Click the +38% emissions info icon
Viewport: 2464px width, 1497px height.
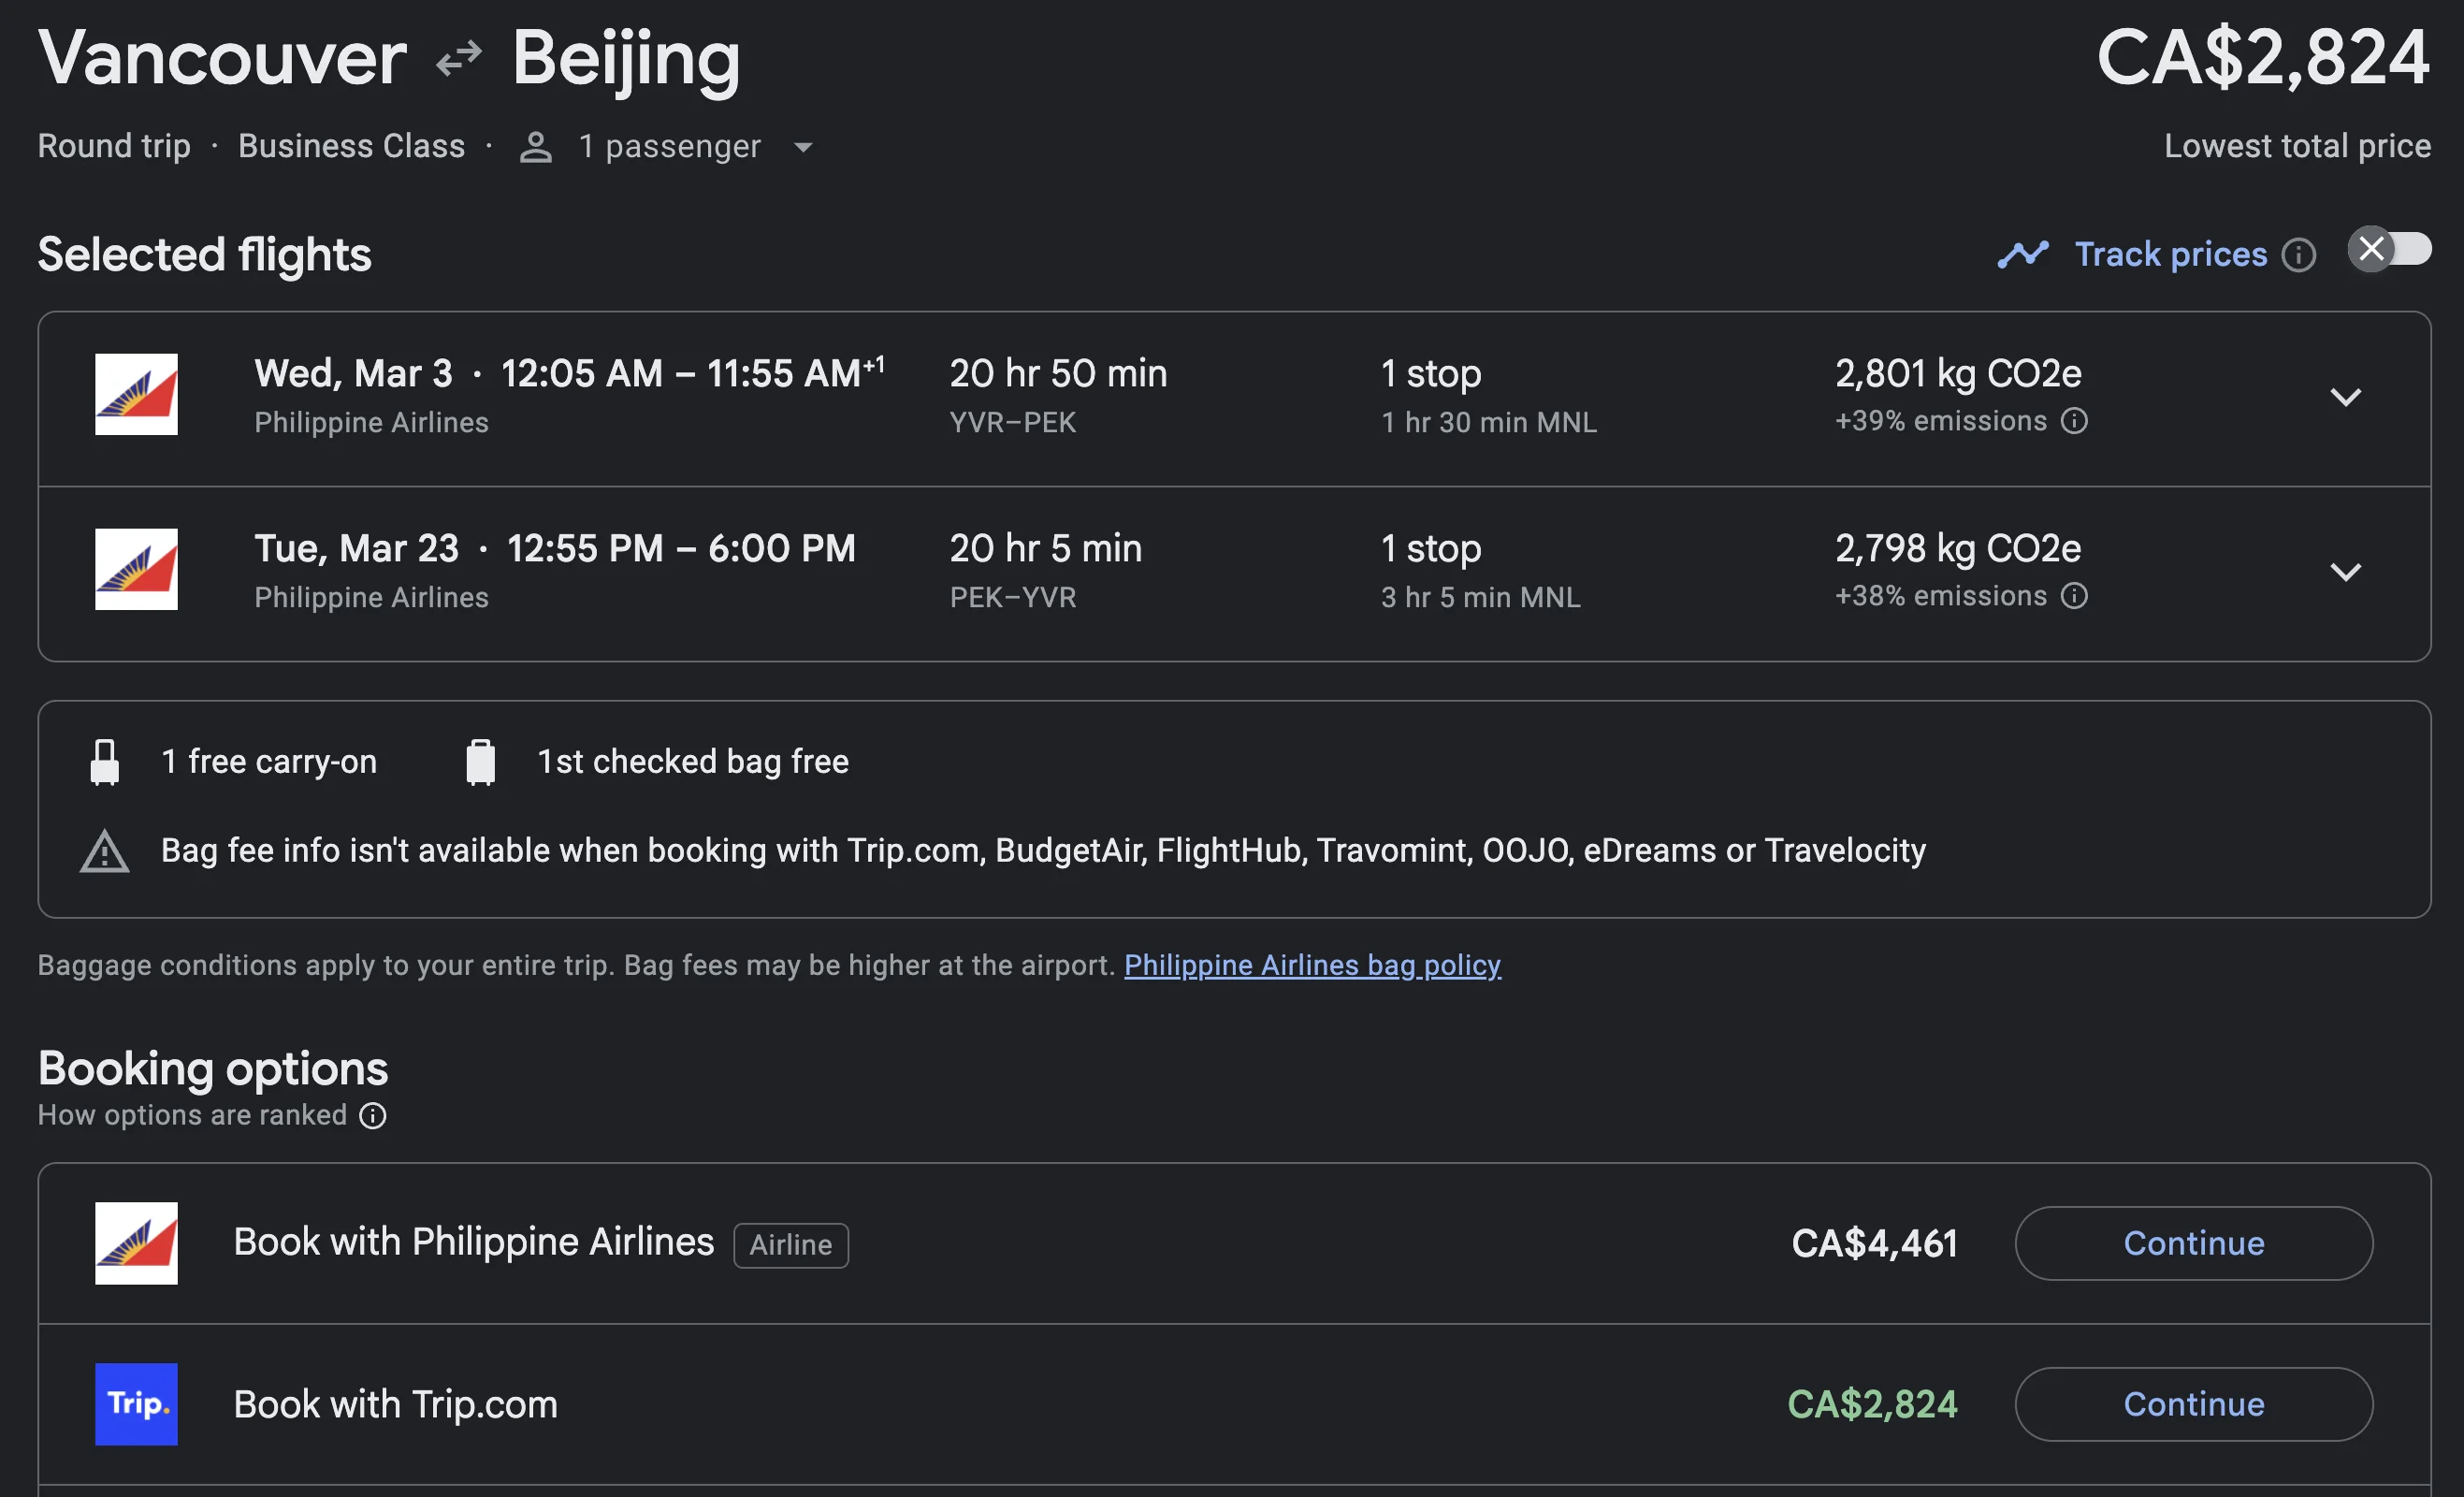point(2074,596)
